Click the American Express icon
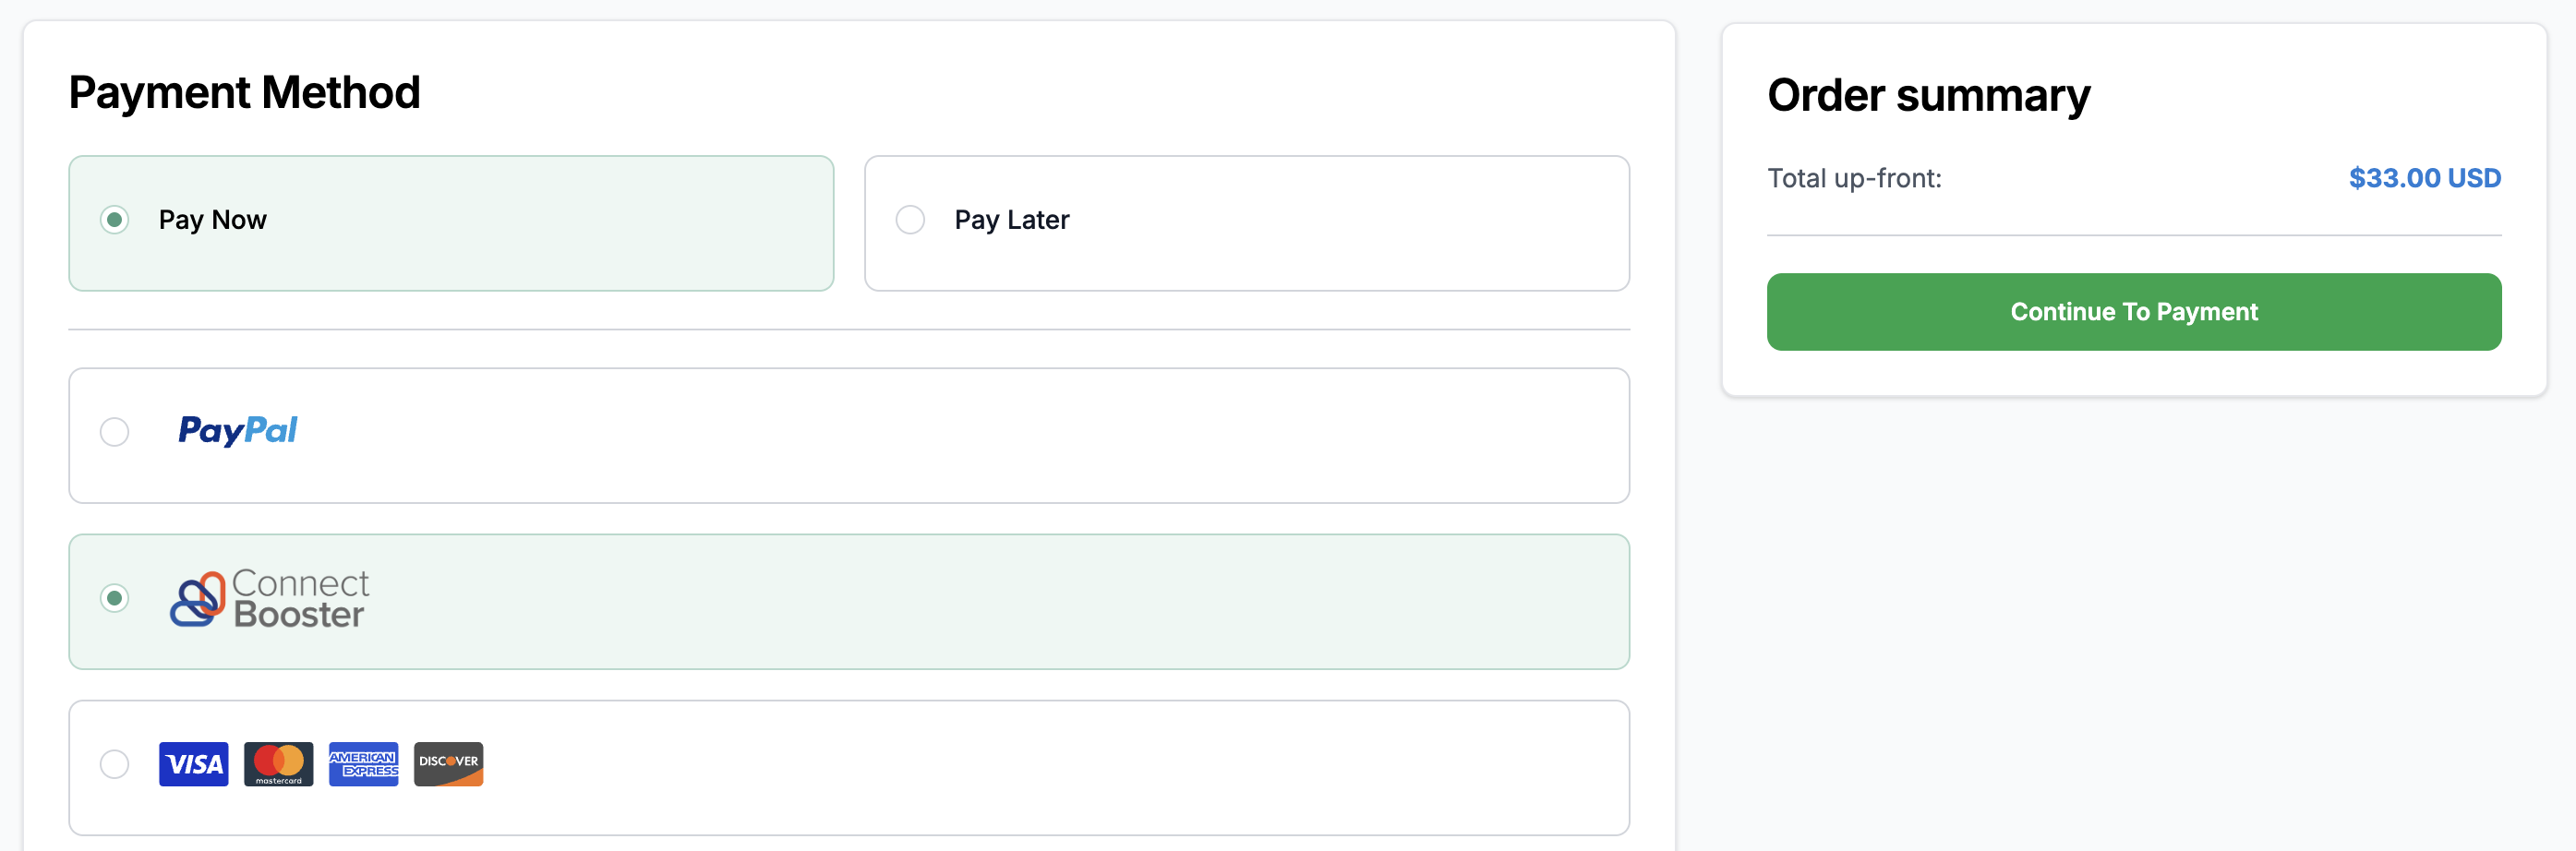The height and width of the screenshot is (851, 2576). point(364,764)
